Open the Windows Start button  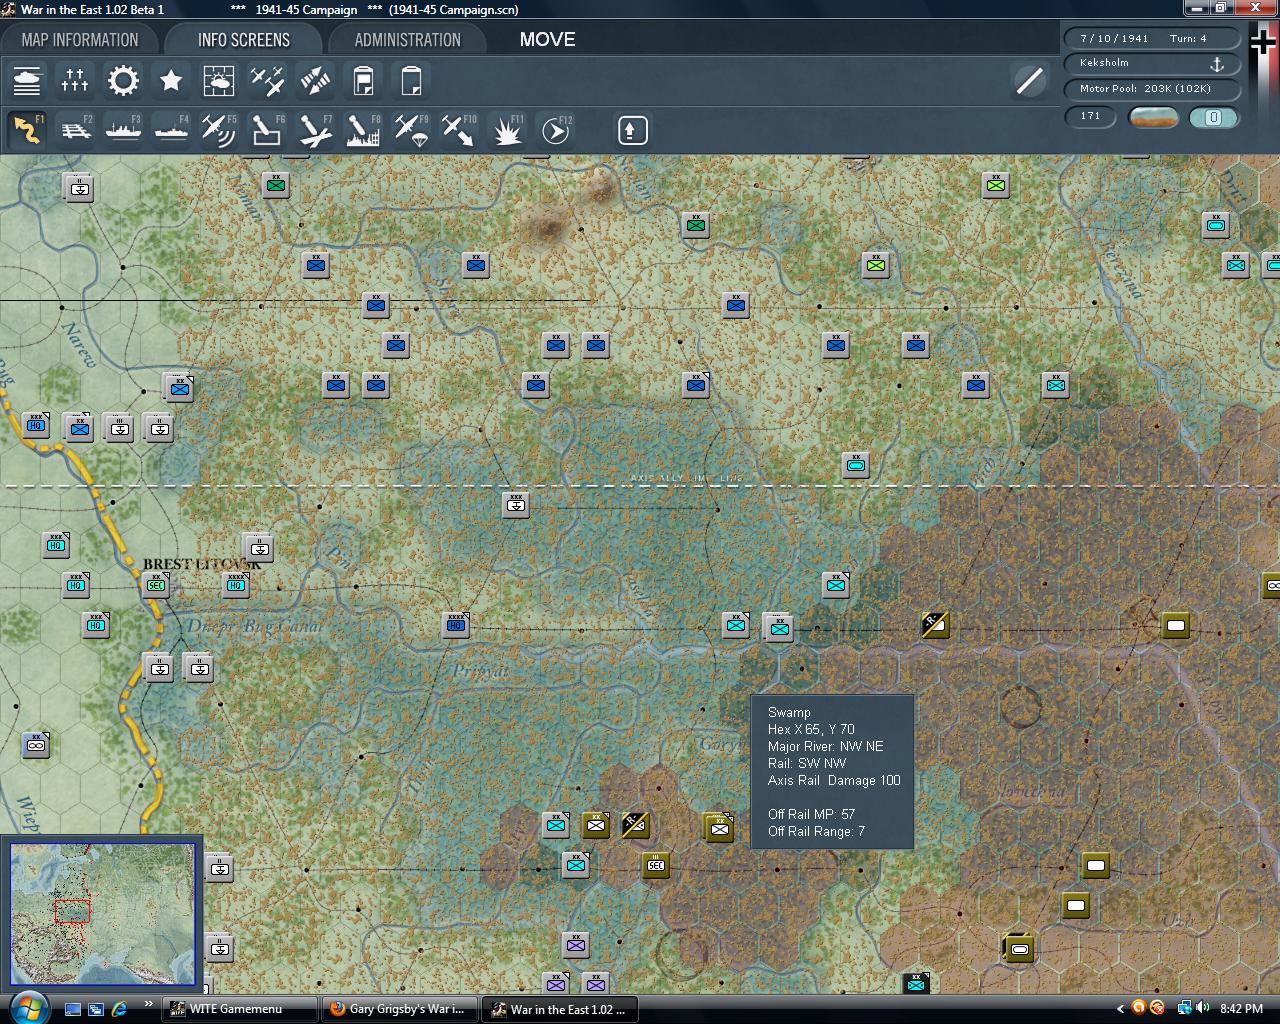coord(27,1007)
